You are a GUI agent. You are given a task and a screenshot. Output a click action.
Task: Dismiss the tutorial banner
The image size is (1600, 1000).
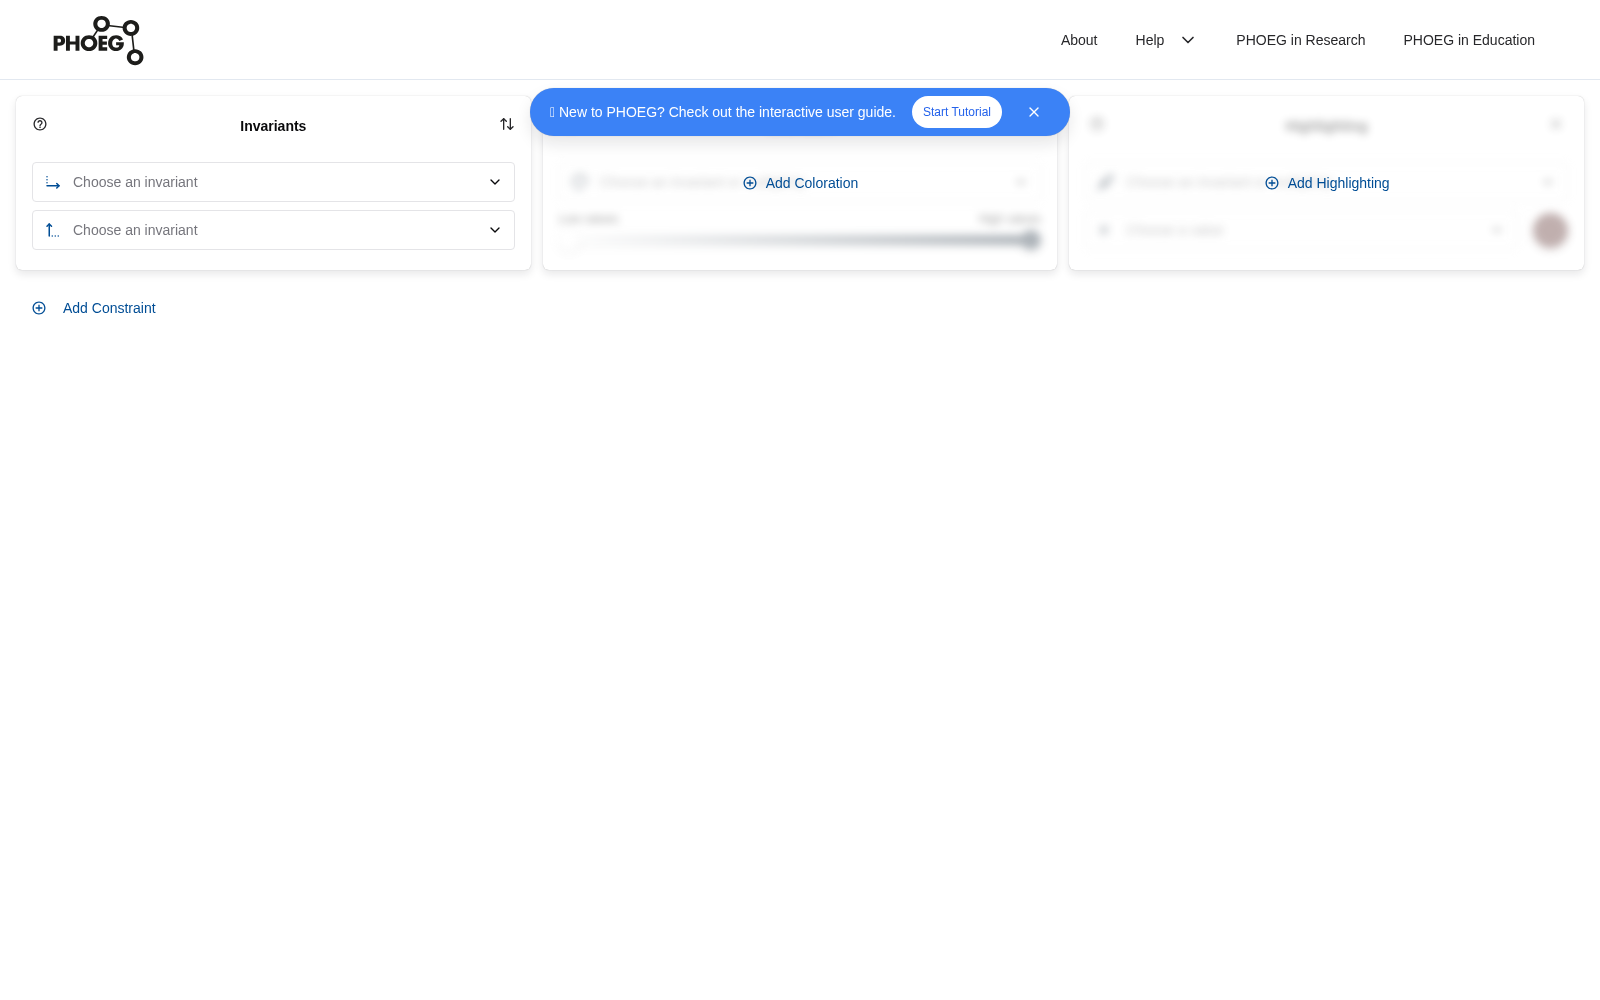(1034, 112)
